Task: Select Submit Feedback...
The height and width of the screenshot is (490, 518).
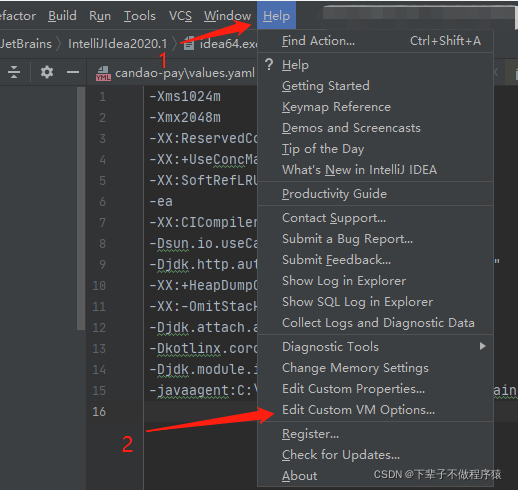Action: [x=375, y=260]
